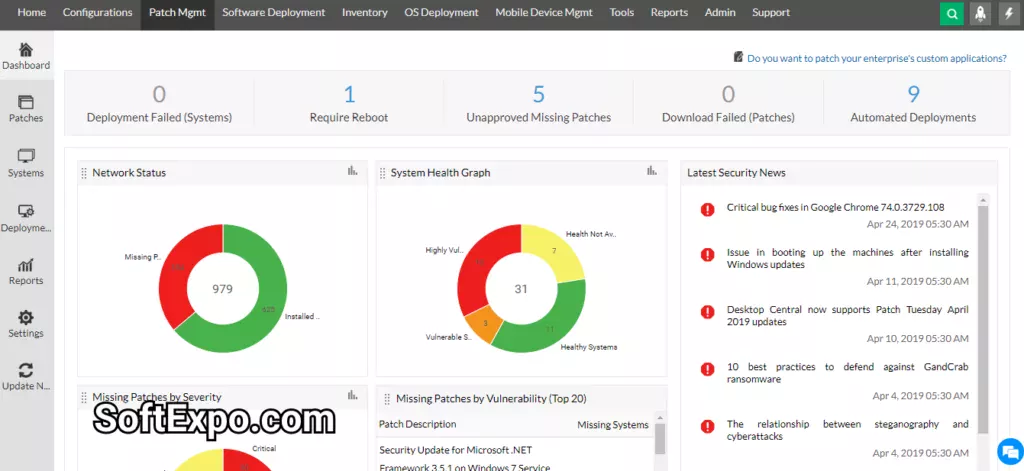
Task: Open the Patches sidebar icon
Action: (25, 103)
